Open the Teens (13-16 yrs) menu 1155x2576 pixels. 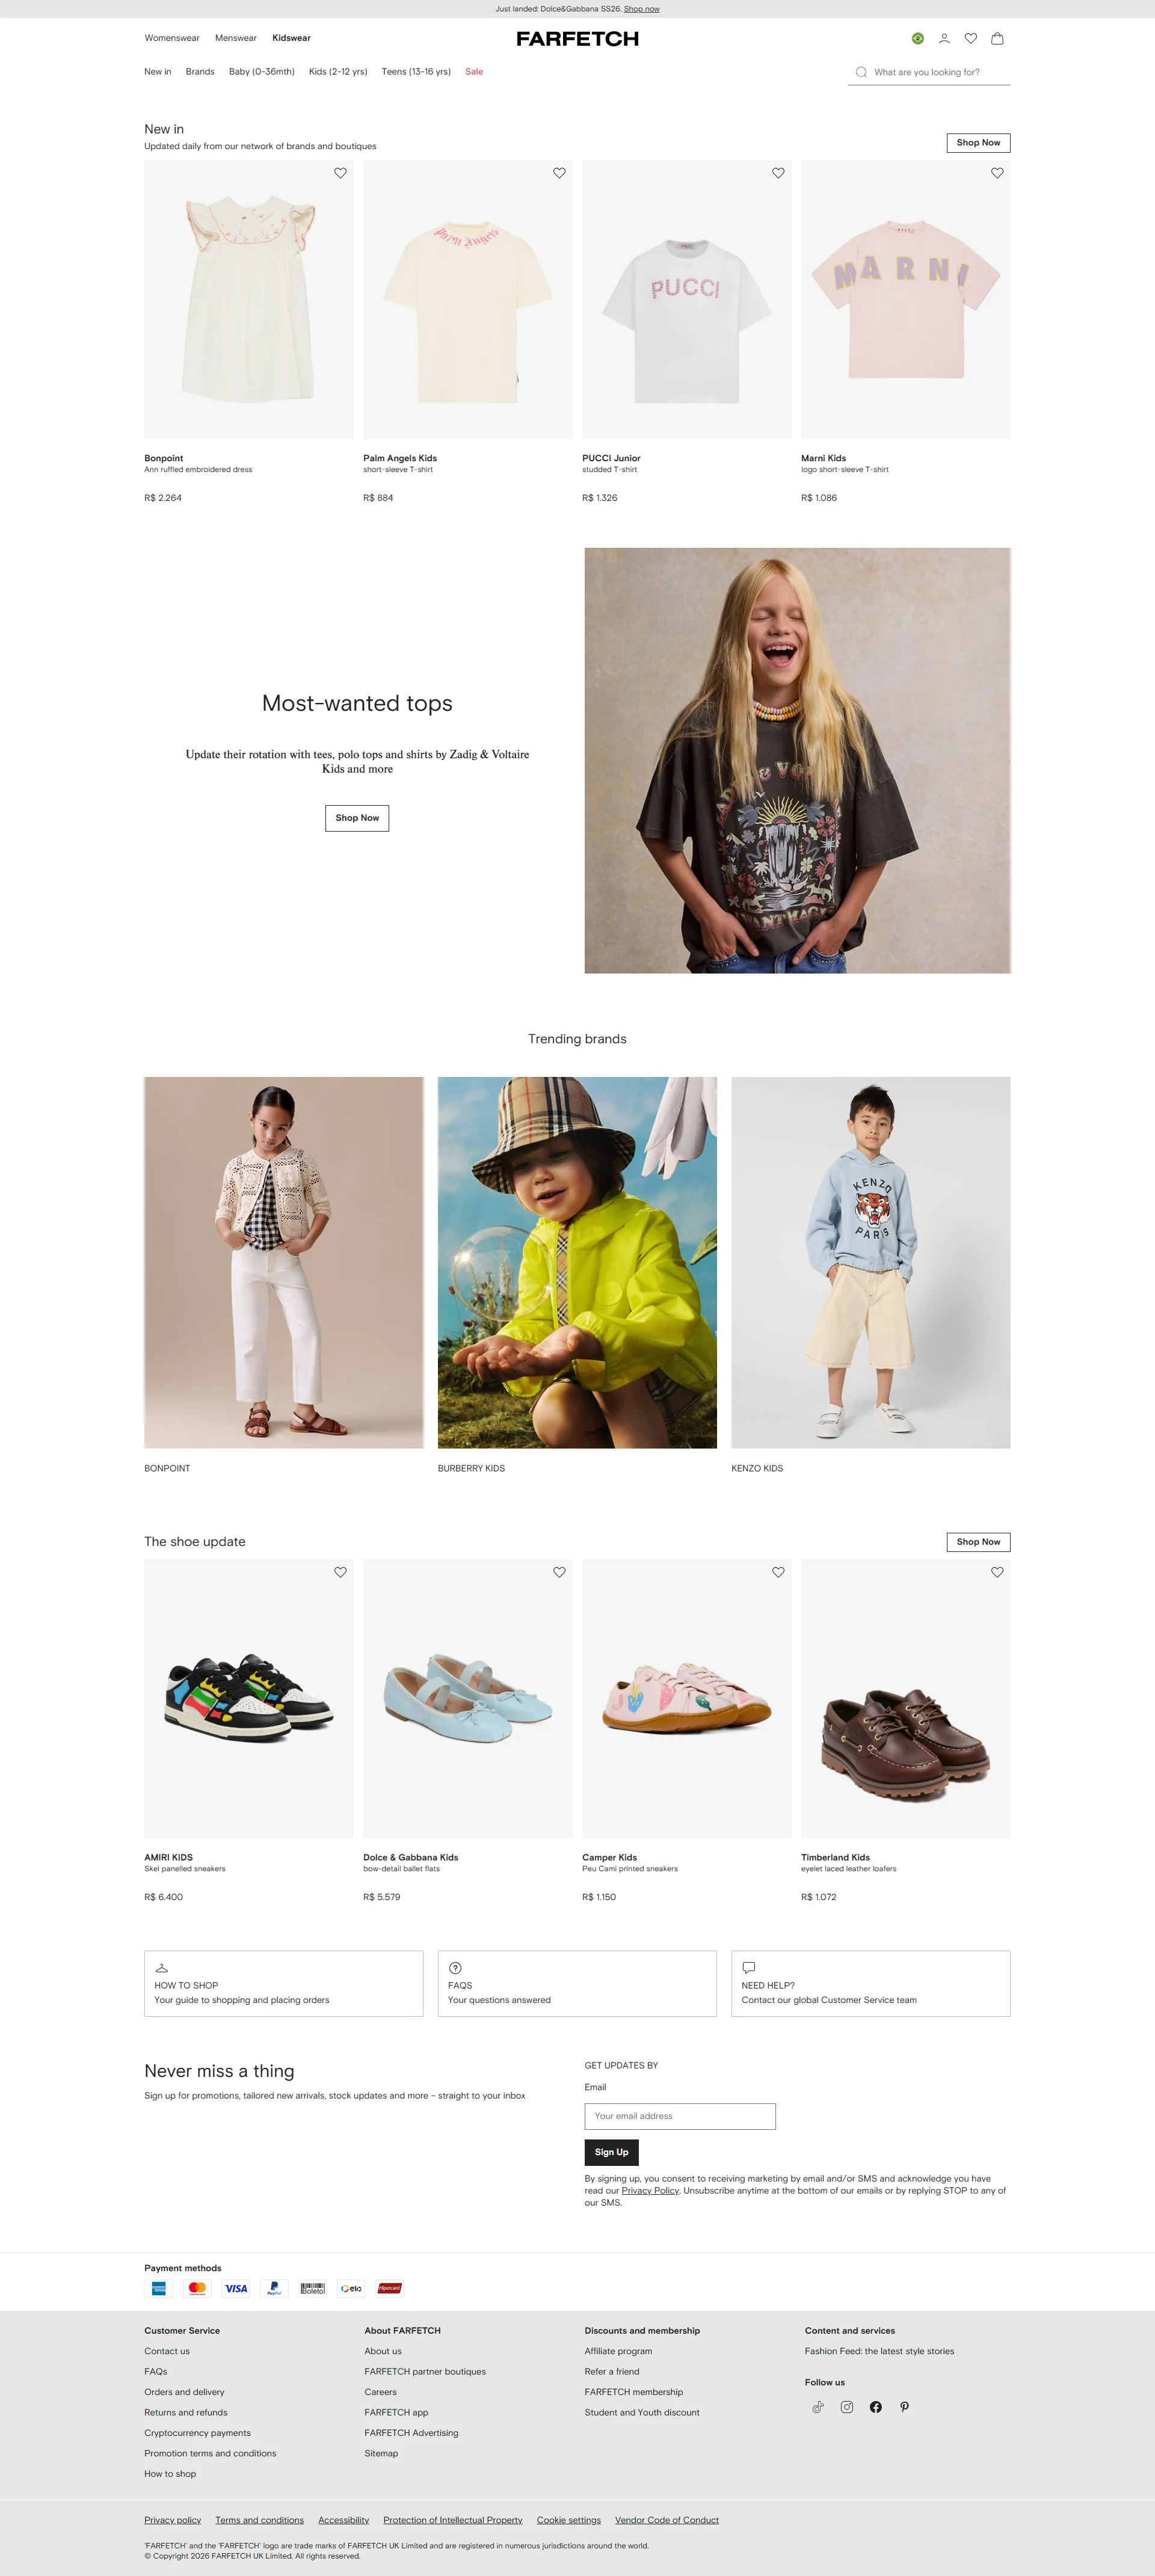pos(416,72)
